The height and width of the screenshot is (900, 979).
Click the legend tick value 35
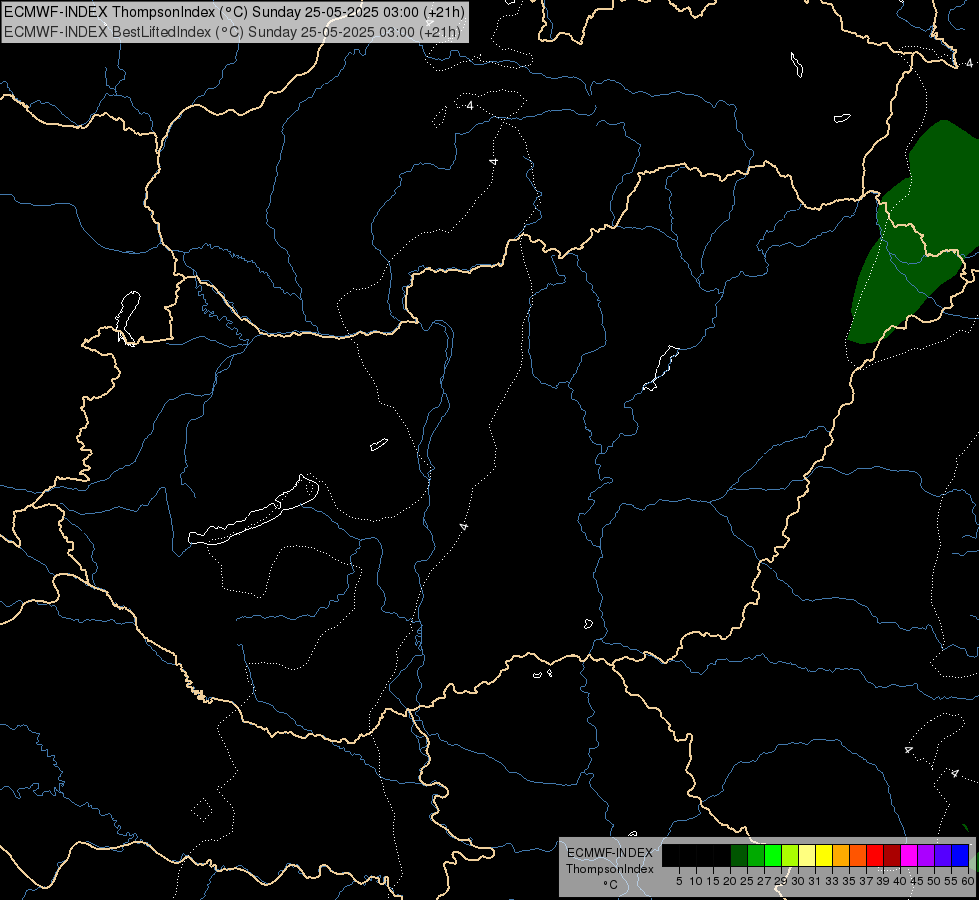pos(849,881)
